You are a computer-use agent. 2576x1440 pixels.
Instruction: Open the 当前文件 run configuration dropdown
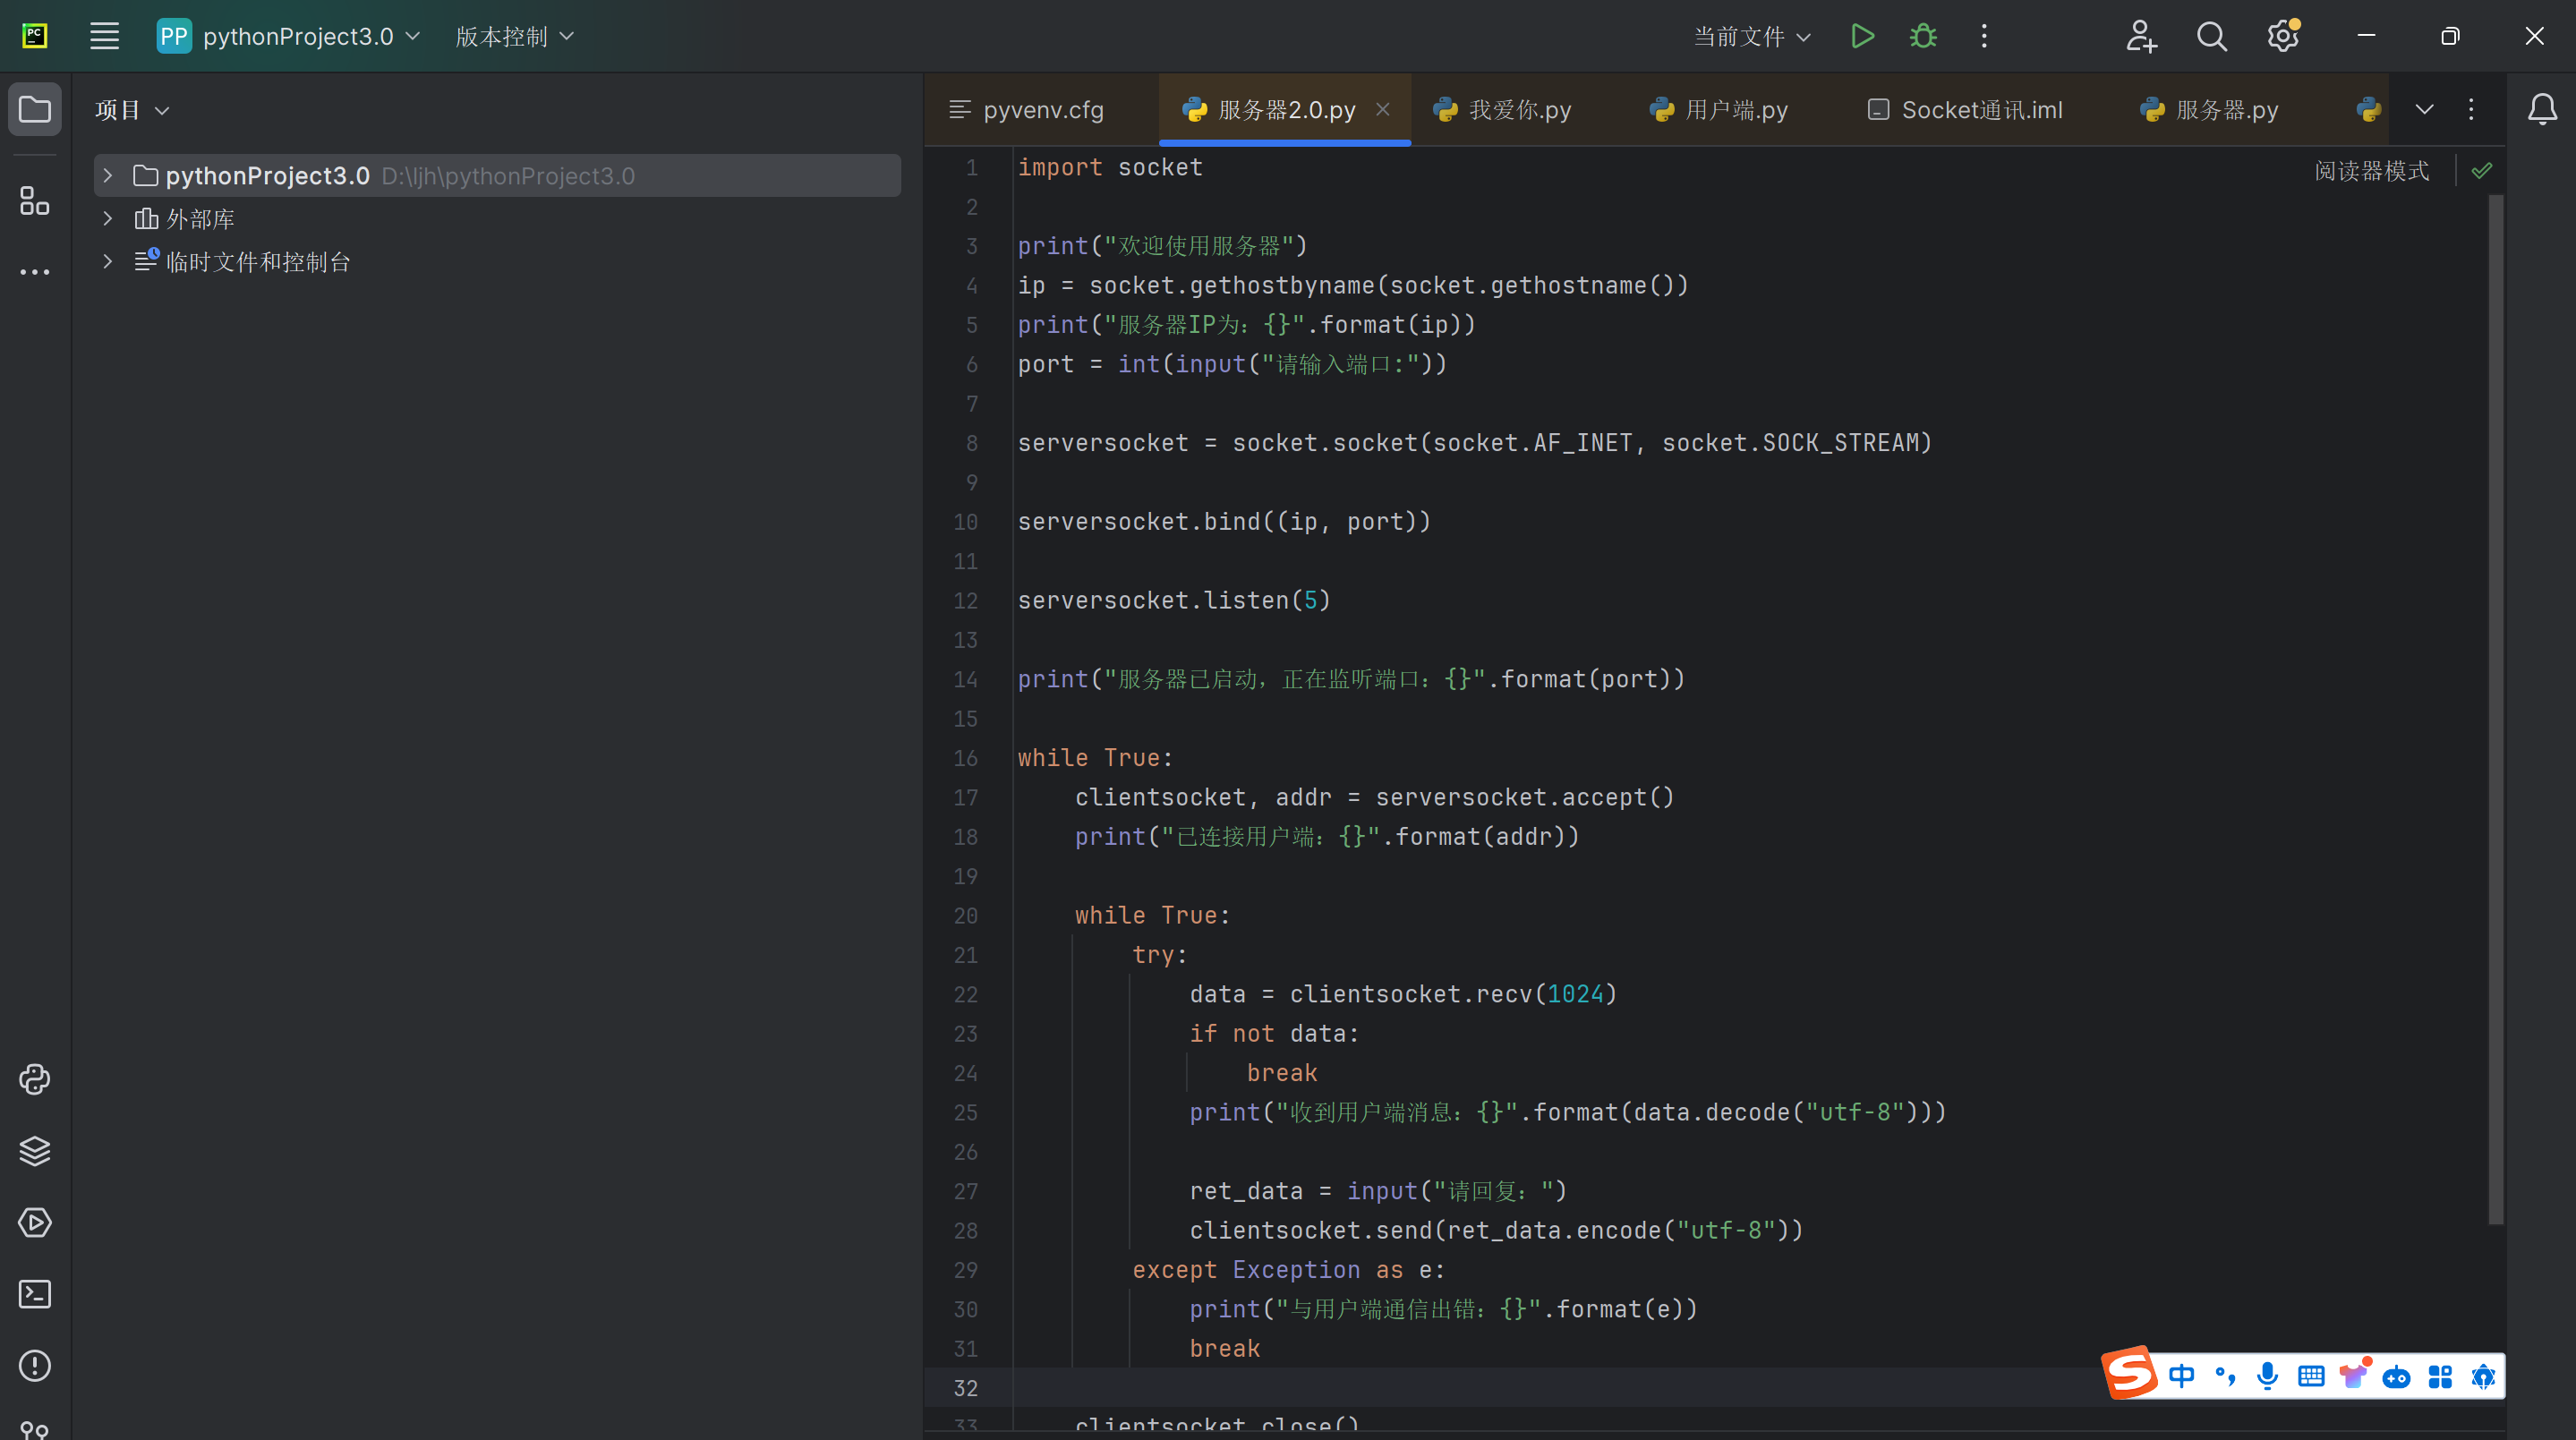point(1752,37)
